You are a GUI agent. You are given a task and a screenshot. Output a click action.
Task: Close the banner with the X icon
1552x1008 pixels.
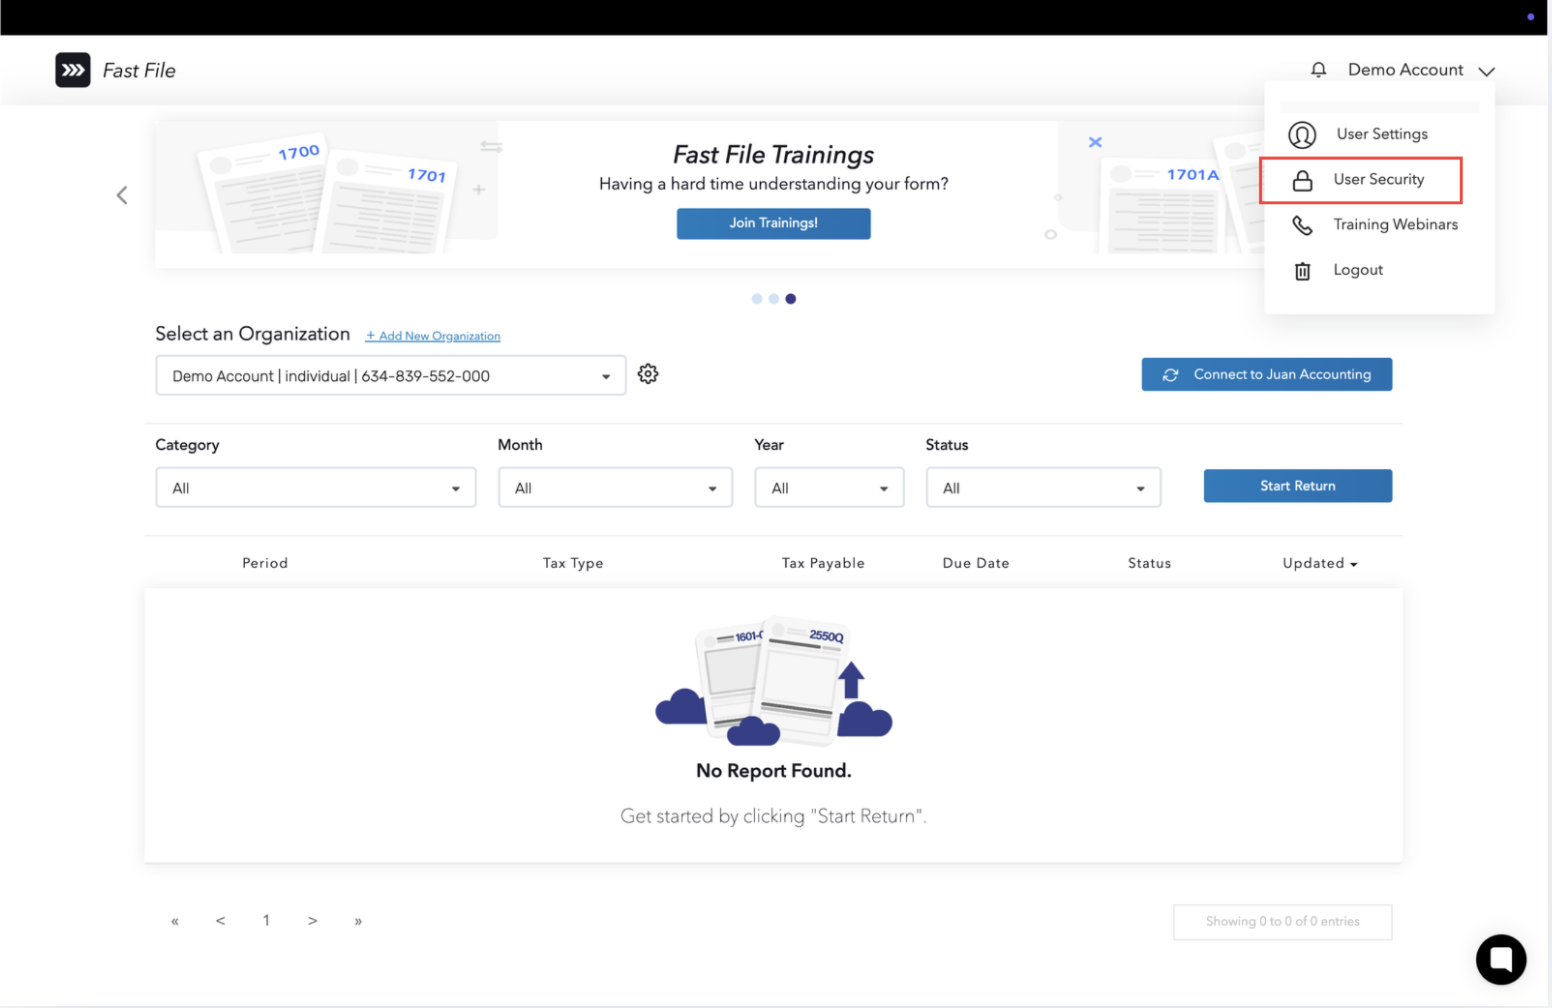tap(1095, 142)
